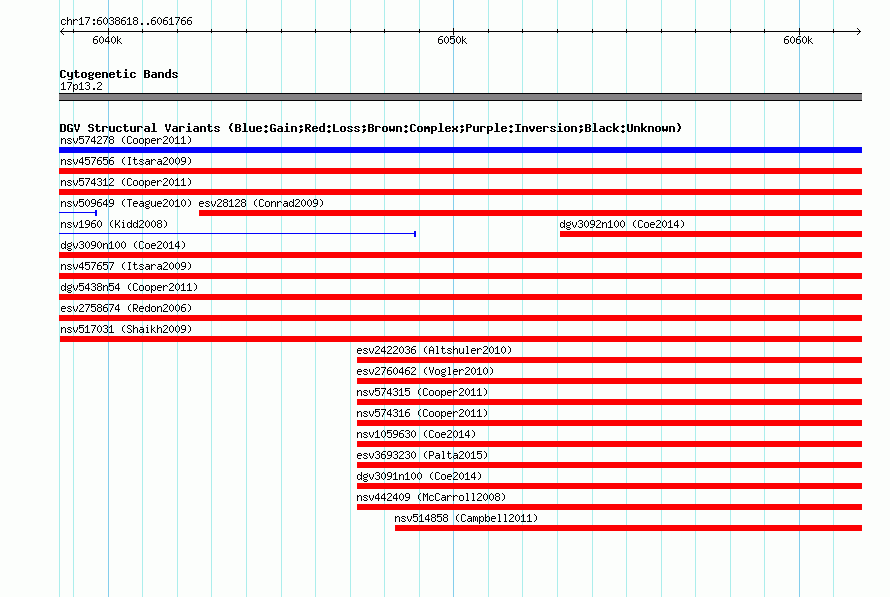
Task: Click the nsv574316 (Cooper2011) label
Action: coord(422,413)
